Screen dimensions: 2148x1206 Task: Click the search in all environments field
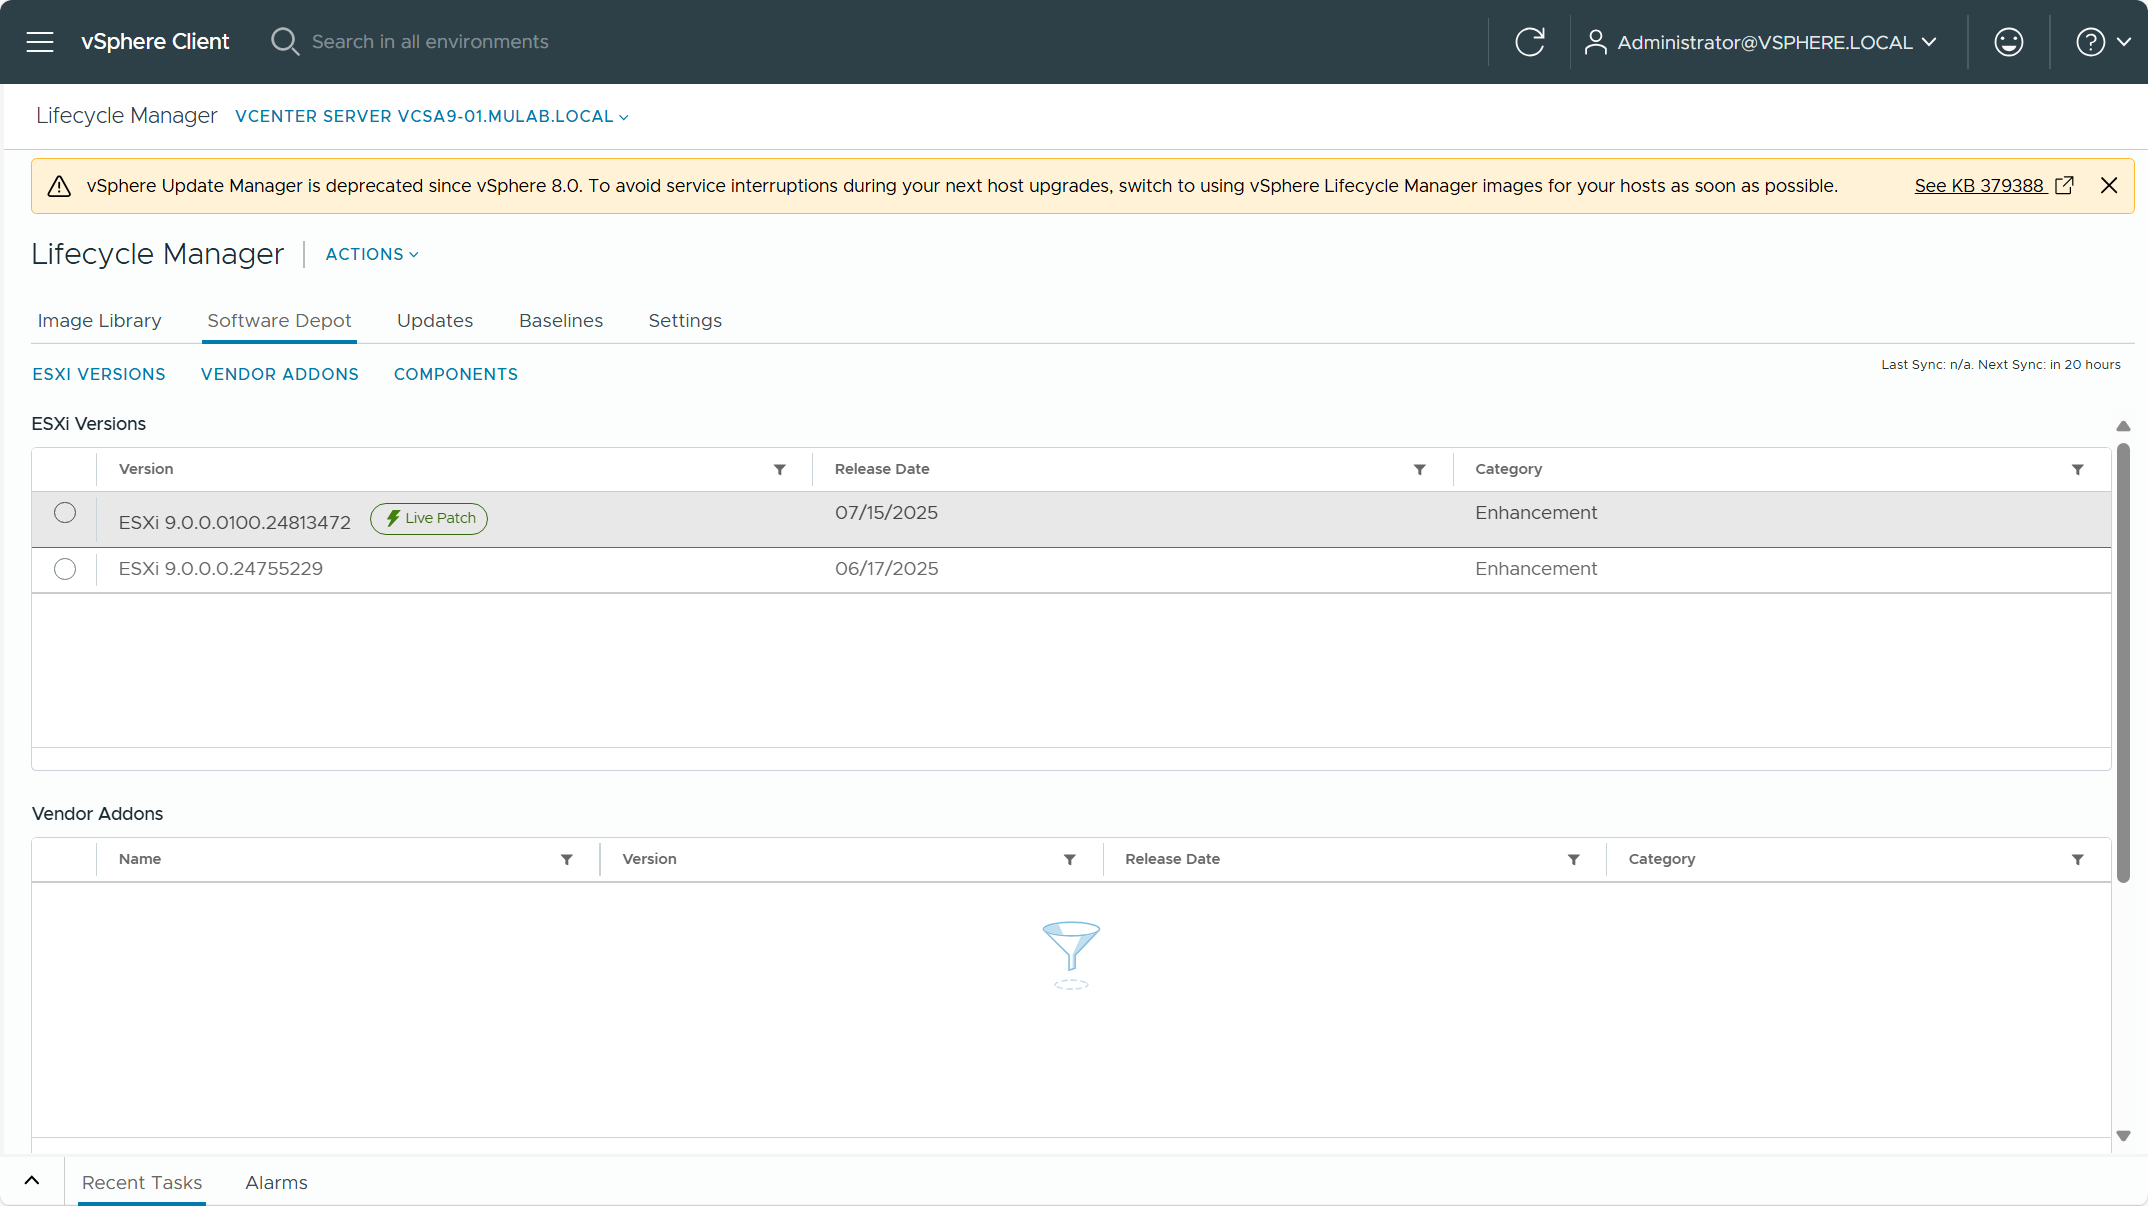coord(430,42)
